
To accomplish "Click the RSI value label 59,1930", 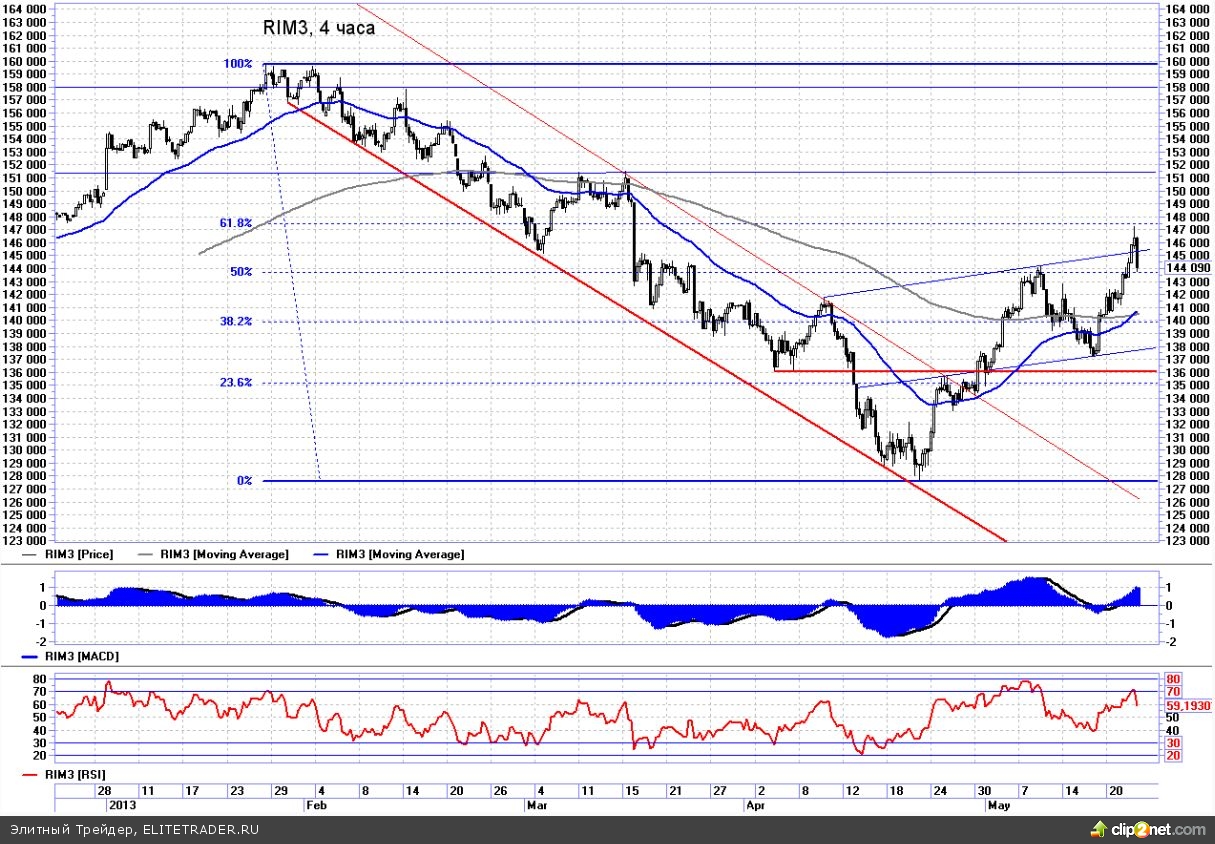I will pos(1187,704).
